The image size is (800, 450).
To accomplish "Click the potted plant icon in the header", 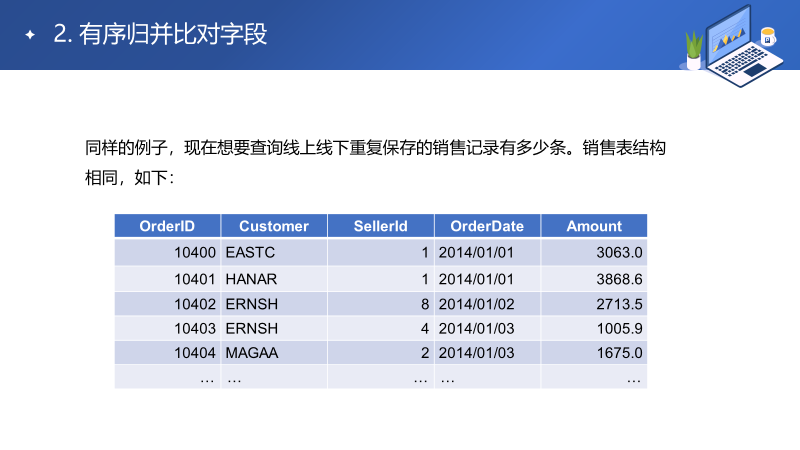I will pyautogui.click(x=693, y=48).
